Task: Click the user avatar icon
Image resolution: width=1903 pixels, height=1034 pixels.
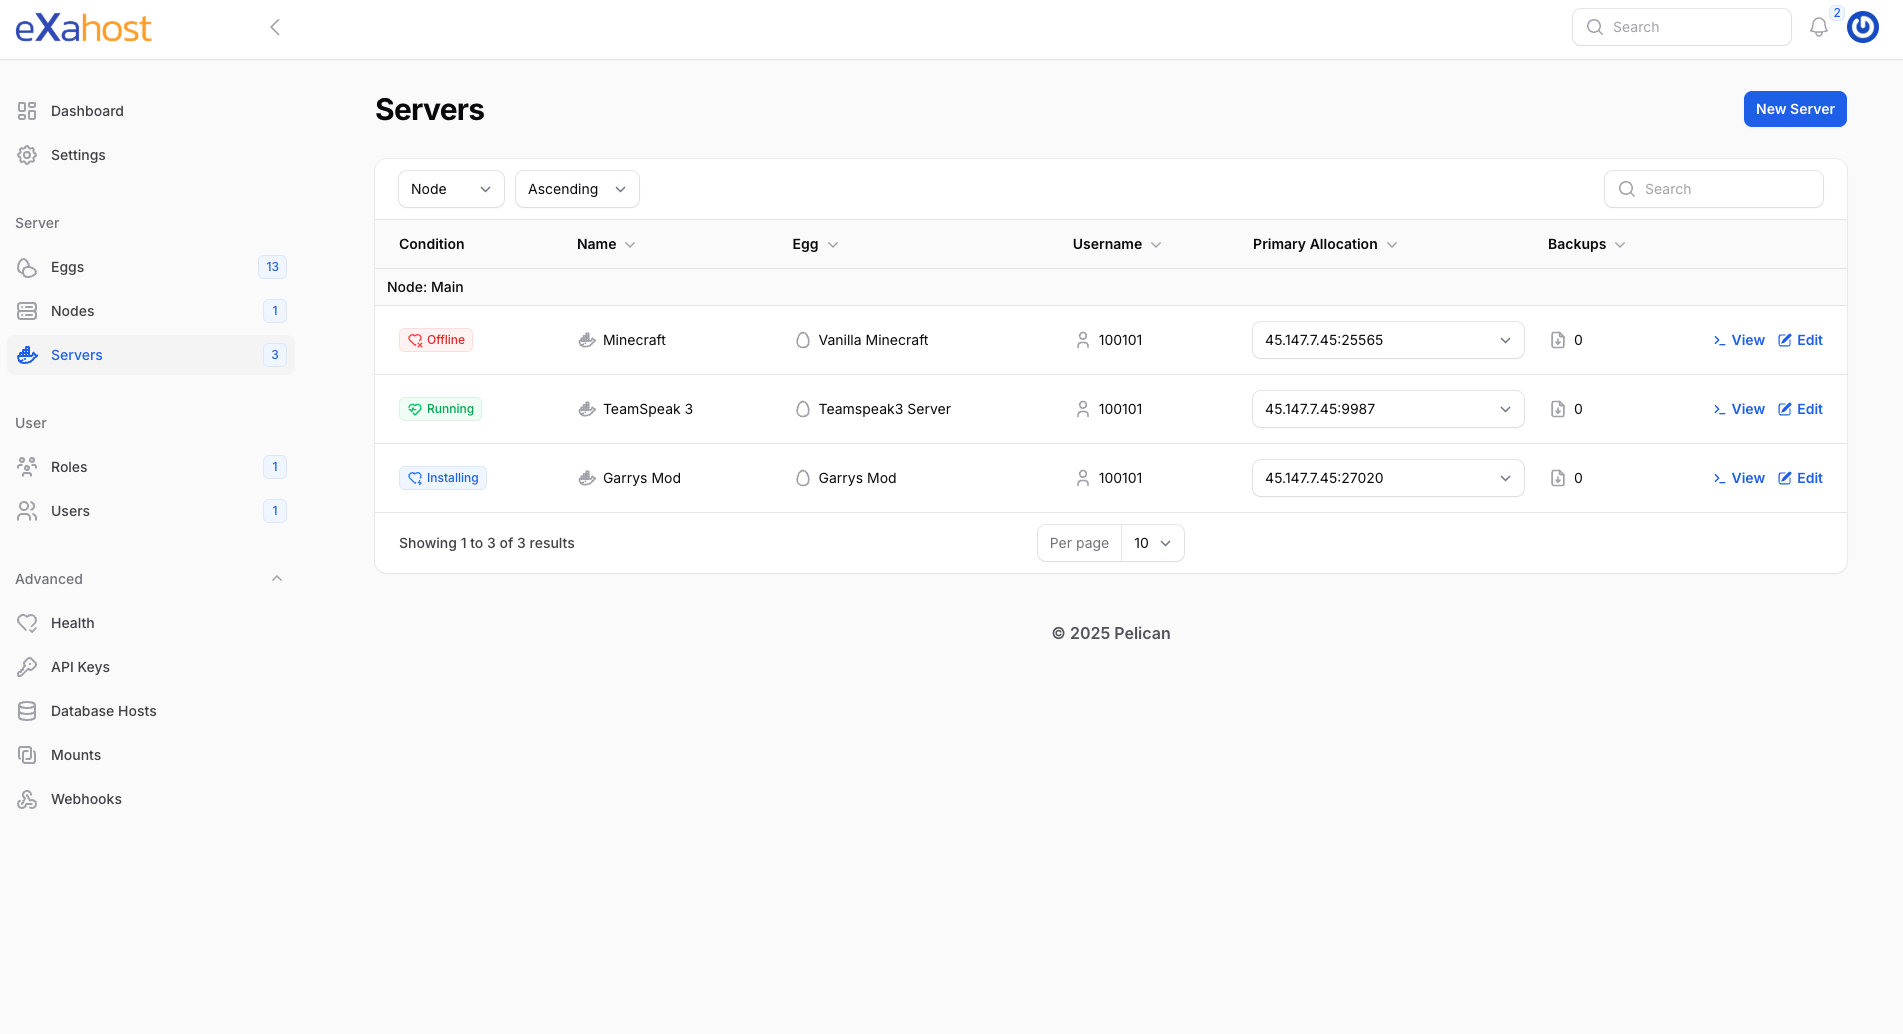Action: click(1862, 28)
